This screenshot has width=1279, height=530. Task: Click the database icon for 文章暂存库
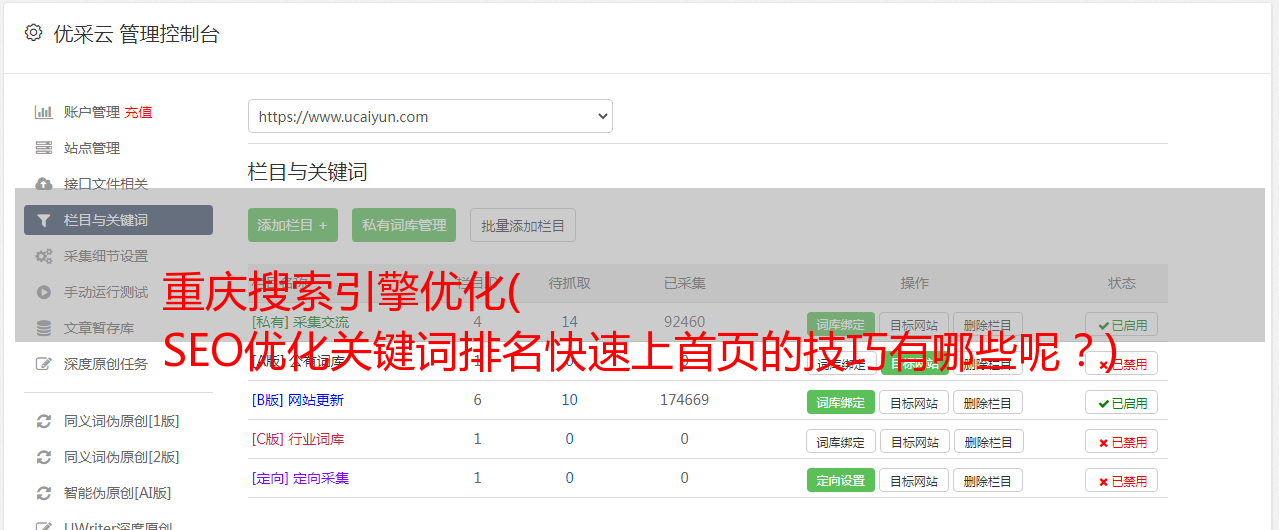43,328
